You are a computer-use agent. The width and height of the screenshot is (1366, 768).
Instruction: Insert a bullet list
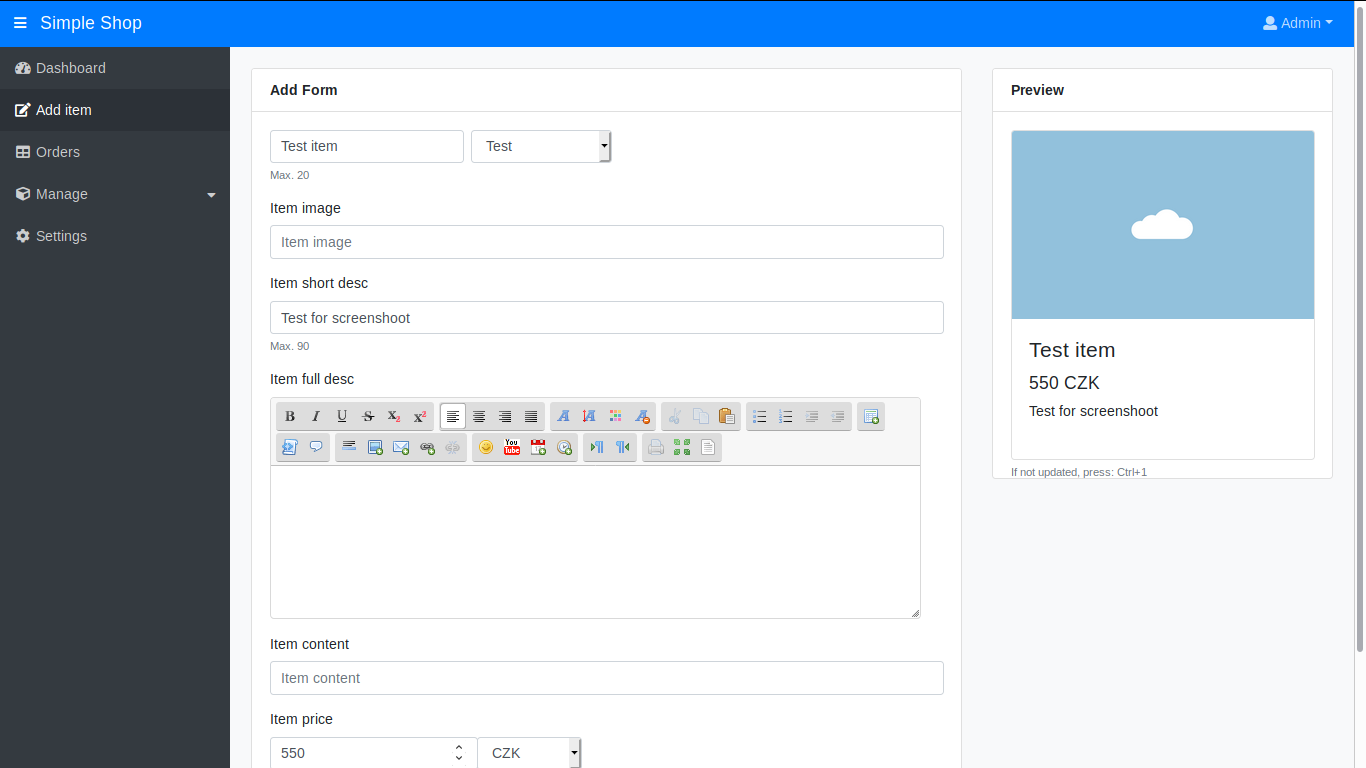pyautogui.click(x=760, y=416)
